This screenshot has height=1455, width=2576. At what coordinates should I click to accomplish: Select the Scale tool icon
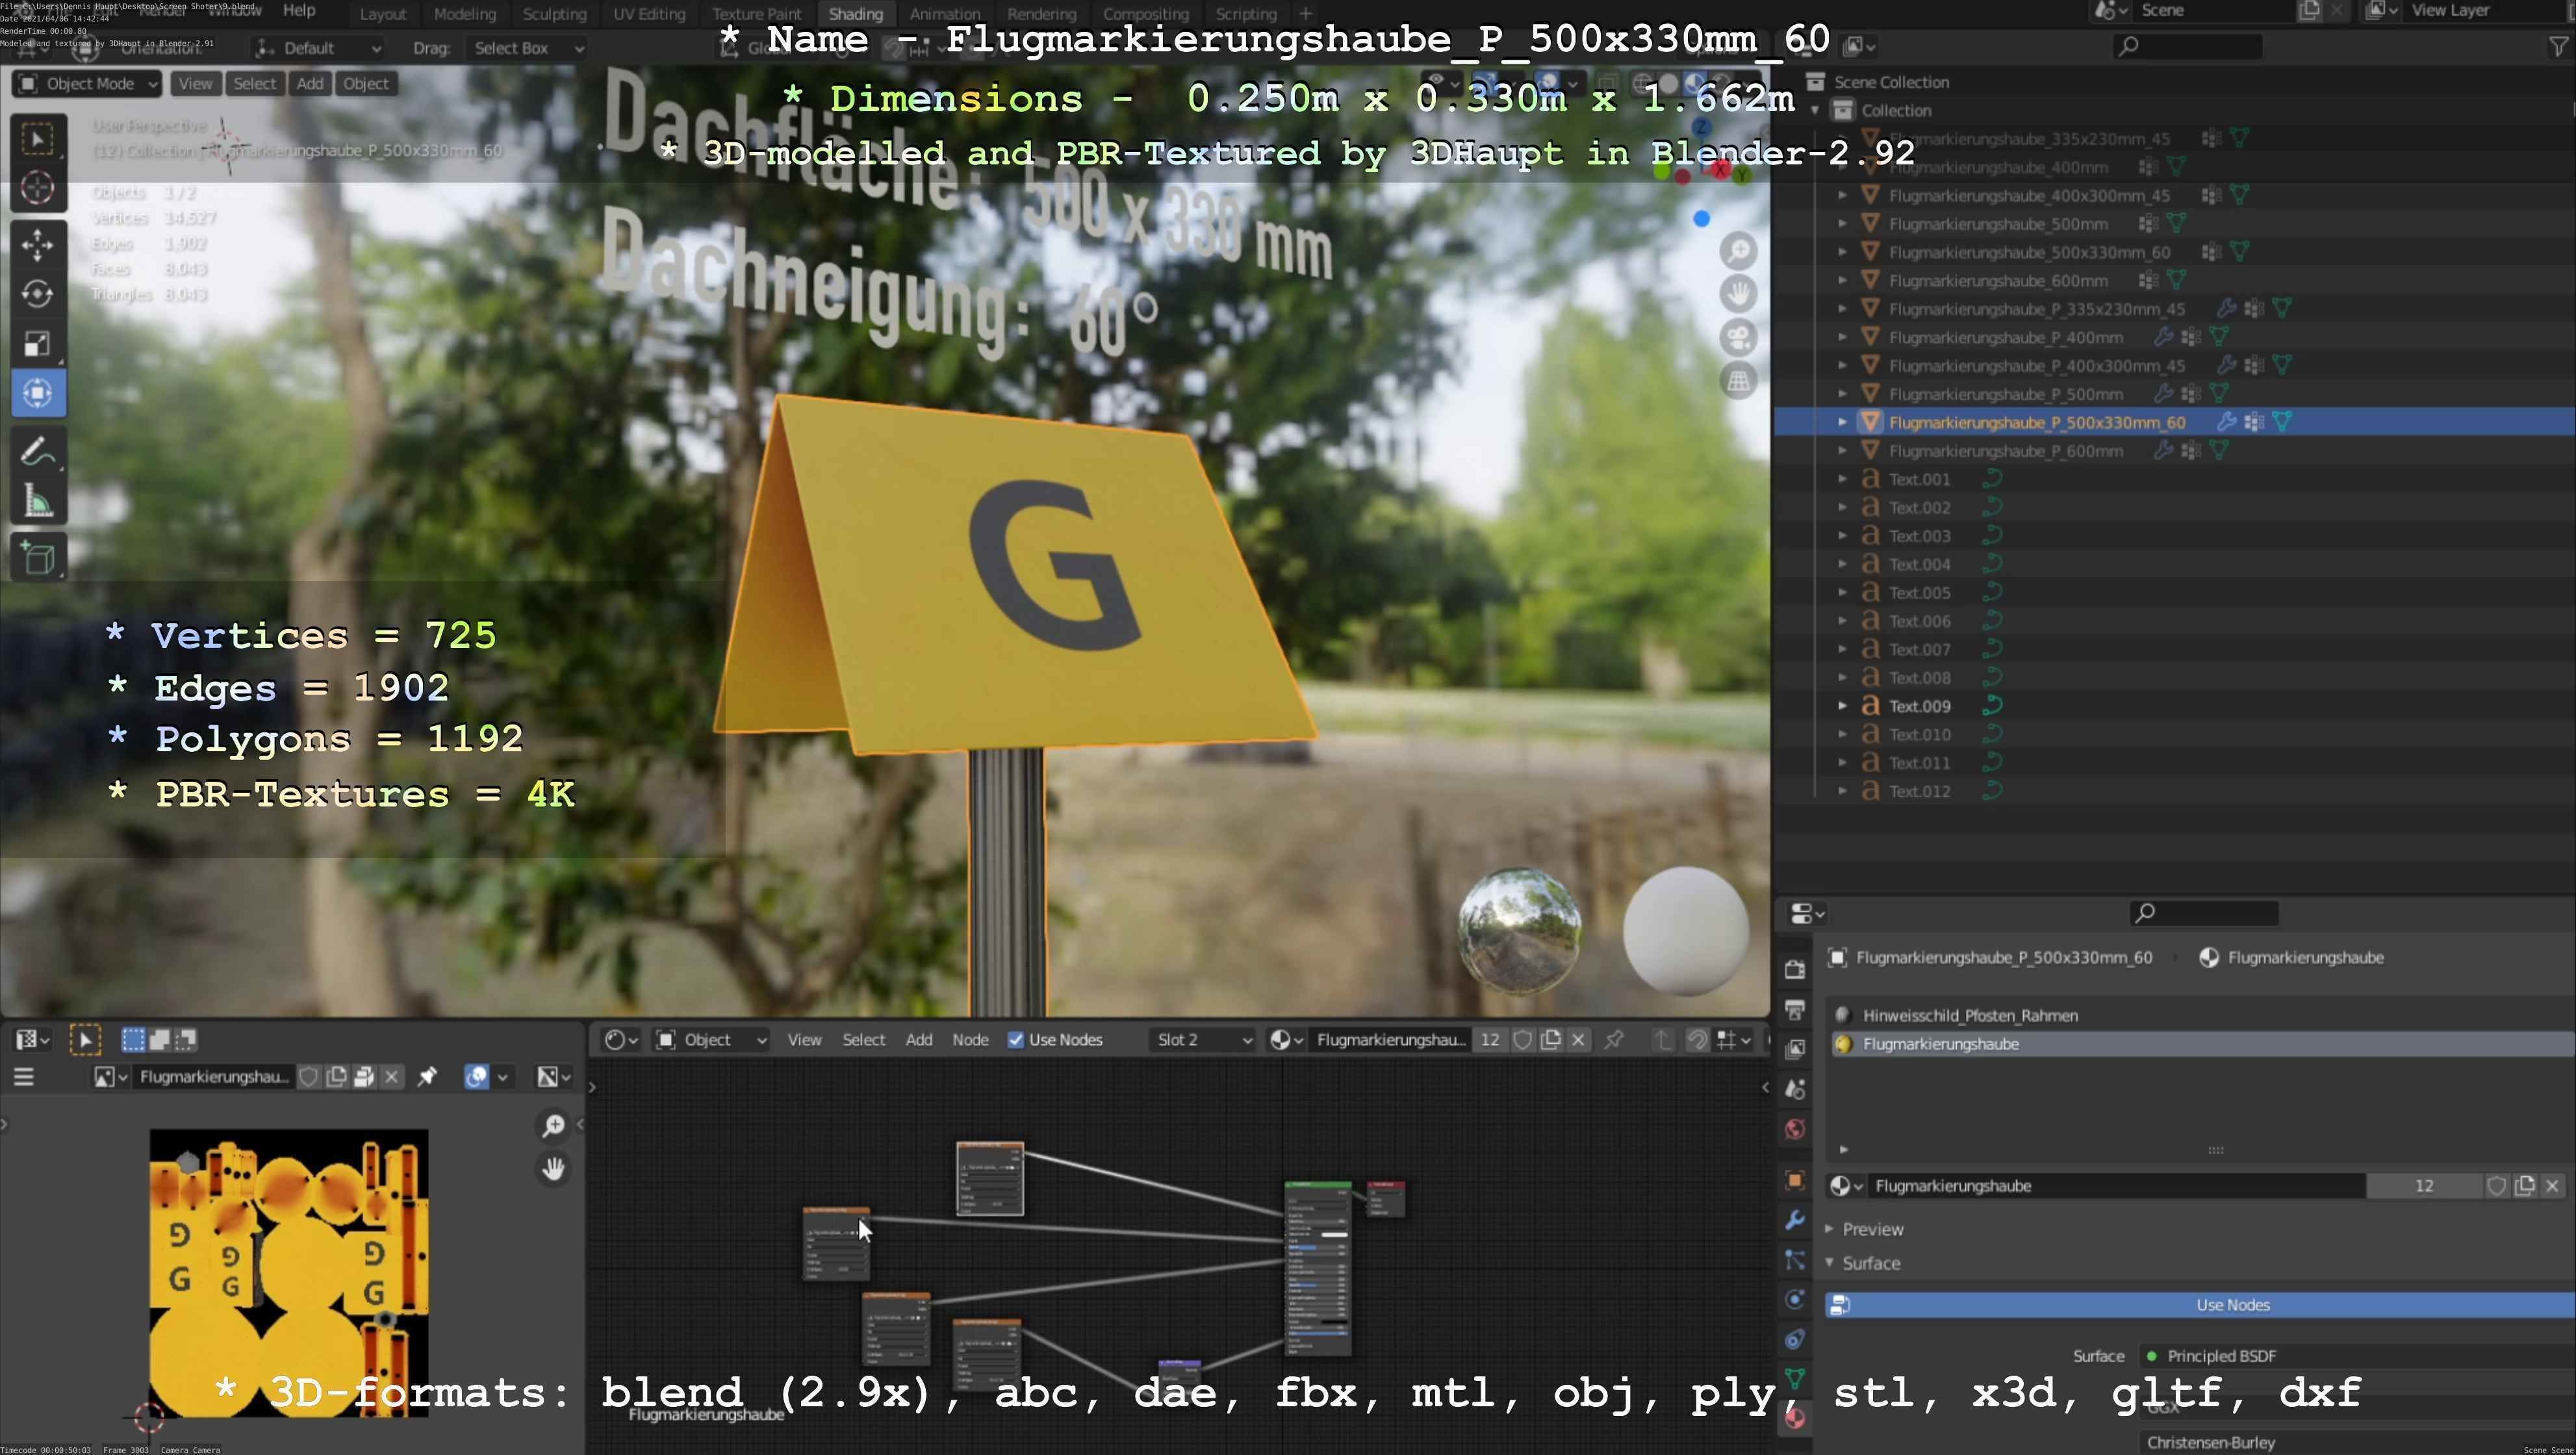pos(38,344)
